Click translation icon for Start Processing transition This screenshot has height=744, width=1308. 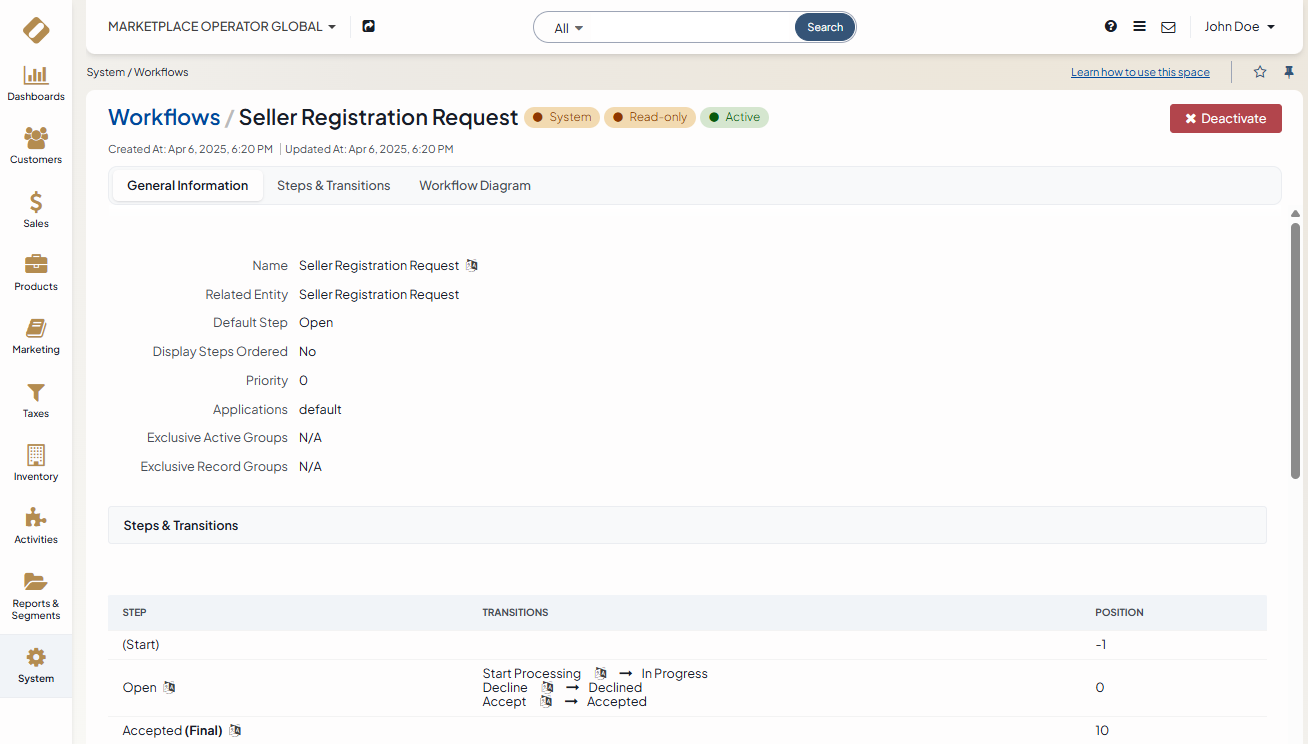tap(600, 674)
